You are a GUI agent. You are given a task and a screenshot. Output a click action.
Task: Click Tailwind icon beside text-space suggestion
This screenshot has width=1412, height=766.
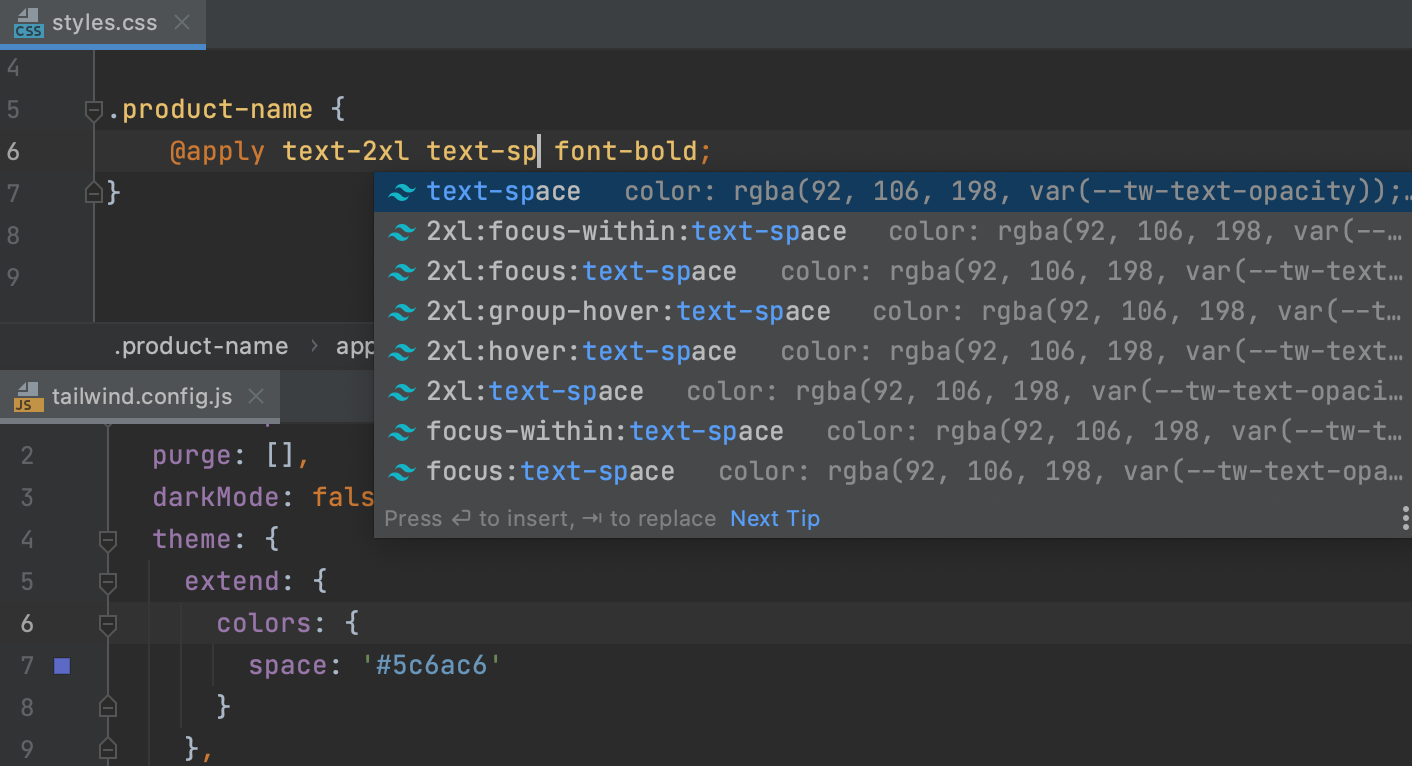coord(402,192)
